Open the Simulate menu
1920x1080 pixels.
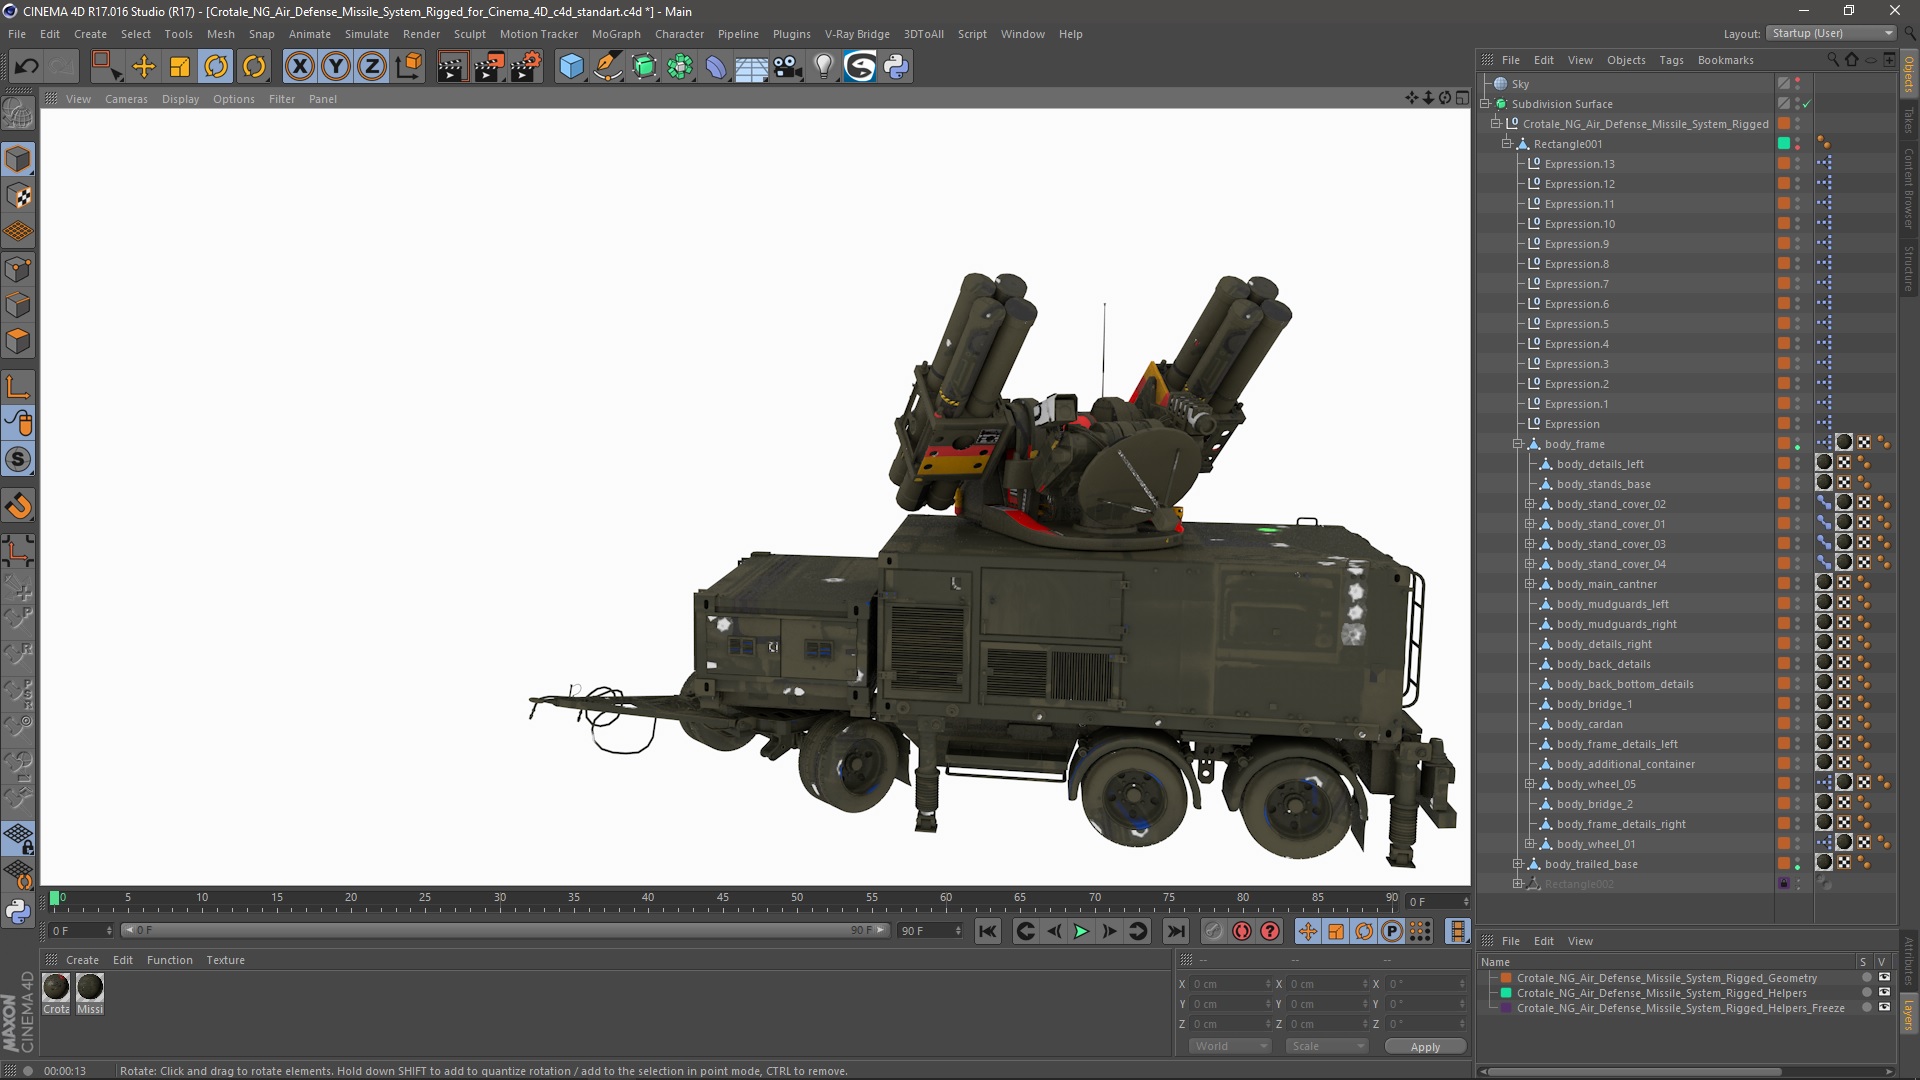[366, 34]
